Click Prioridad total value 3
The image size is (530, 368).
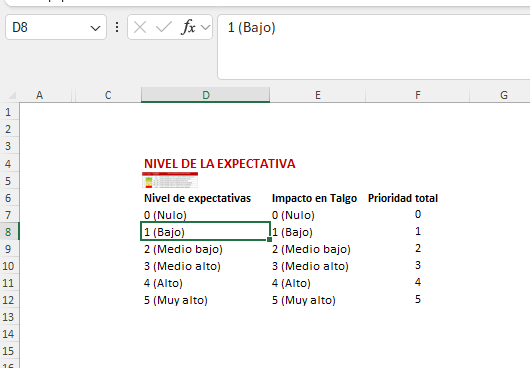418,265
